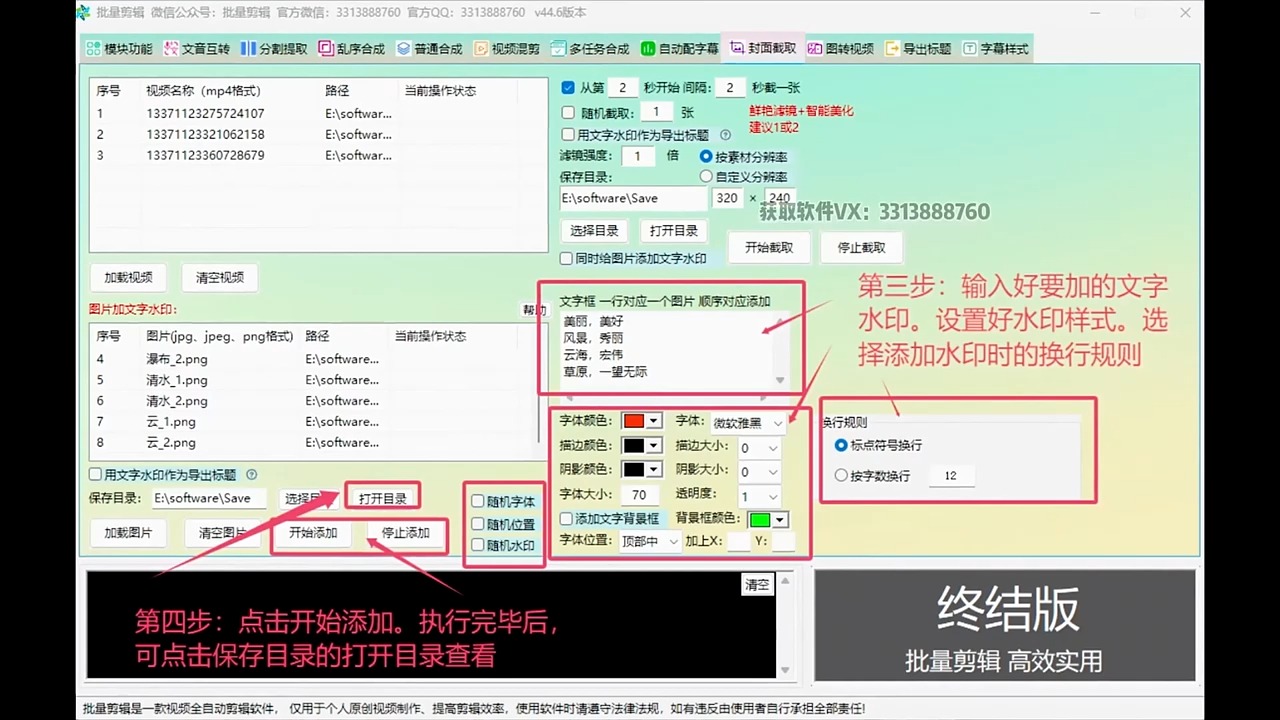Click 清空 button on log panel
Screen dimensions: 1280x720
[757, 584]
